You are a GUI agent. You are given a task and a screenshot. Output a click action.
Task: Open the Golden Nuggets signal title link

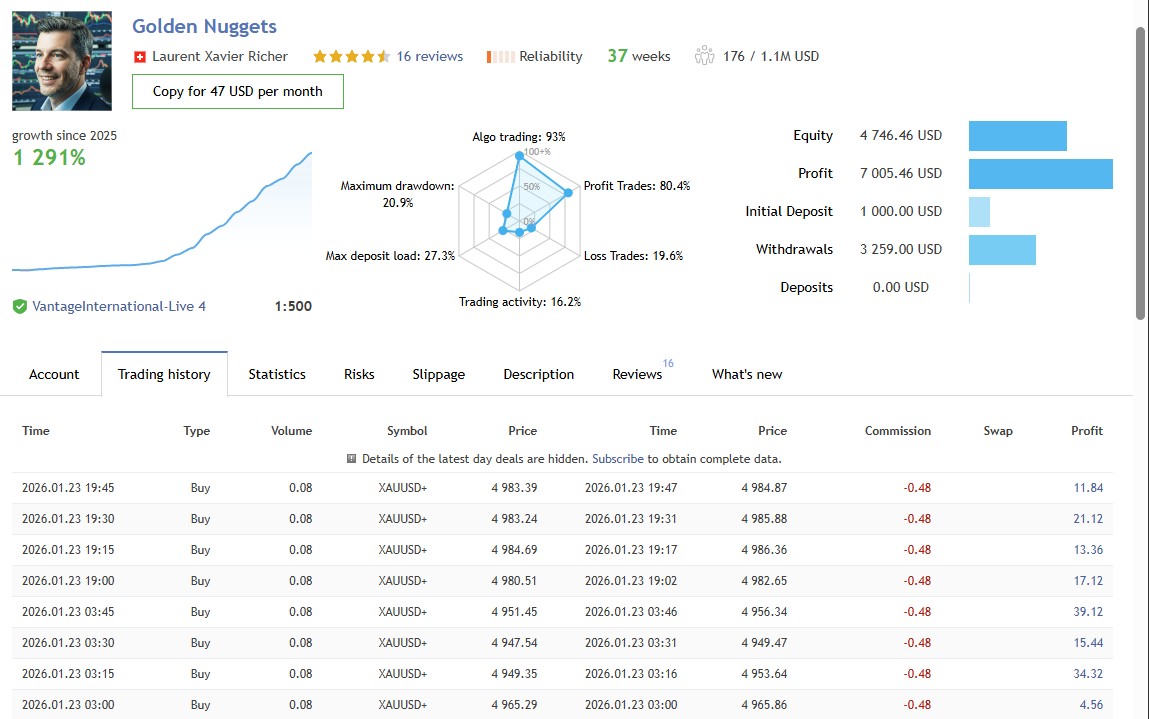pos(204,26)
